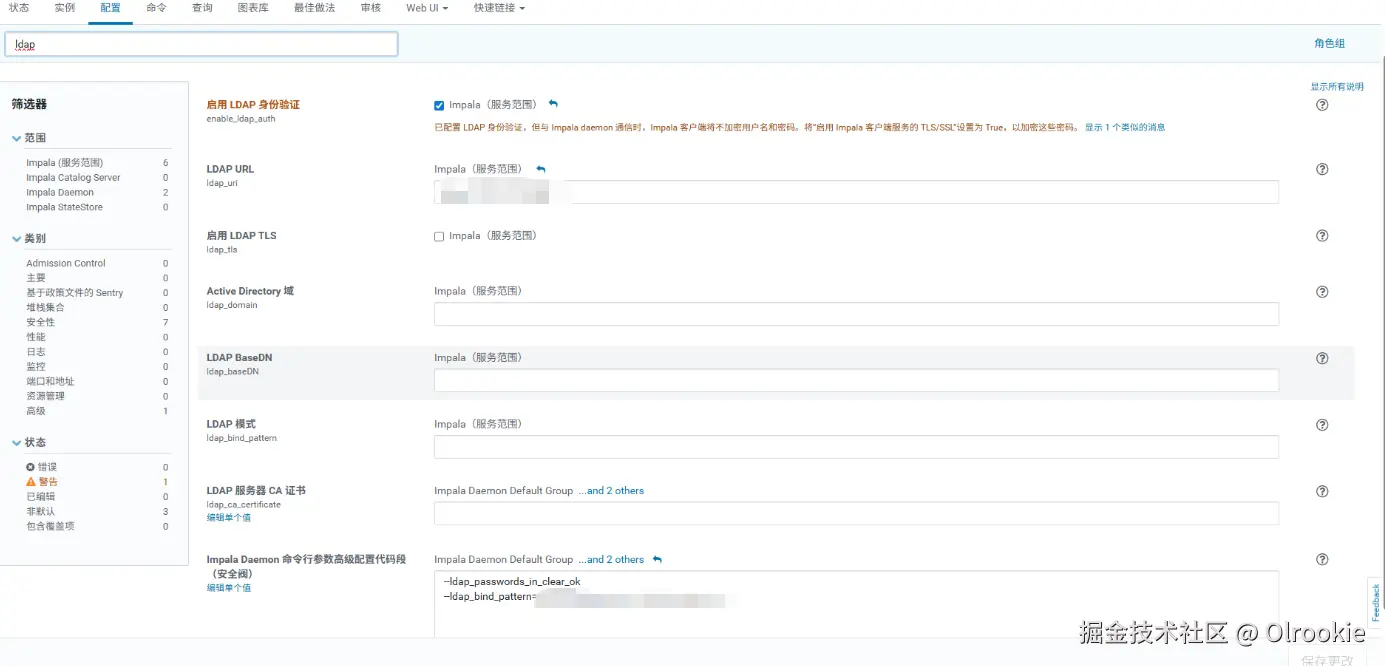This screenshot has width=1385, height=666.
Task: Switch to the 实例 tab
Action: pyautogui.click(x=65, y=8)
